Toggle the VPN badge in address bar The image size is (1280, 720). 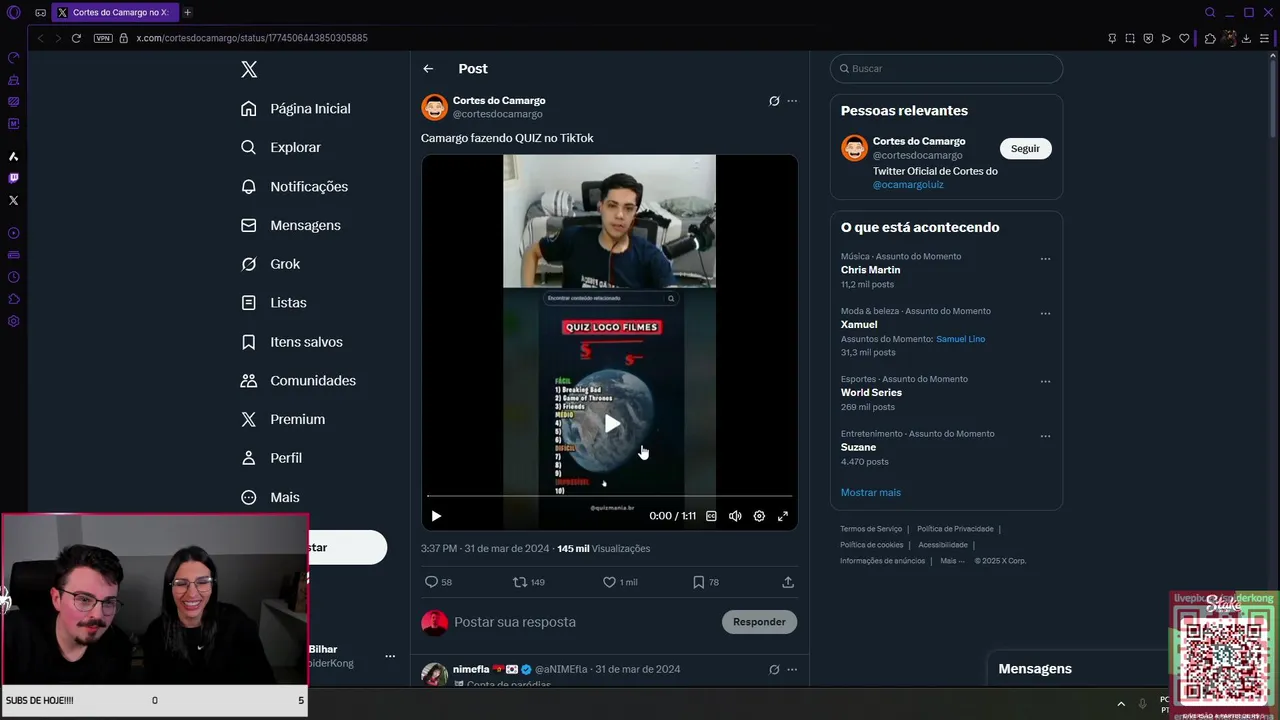tap(103, 38)
